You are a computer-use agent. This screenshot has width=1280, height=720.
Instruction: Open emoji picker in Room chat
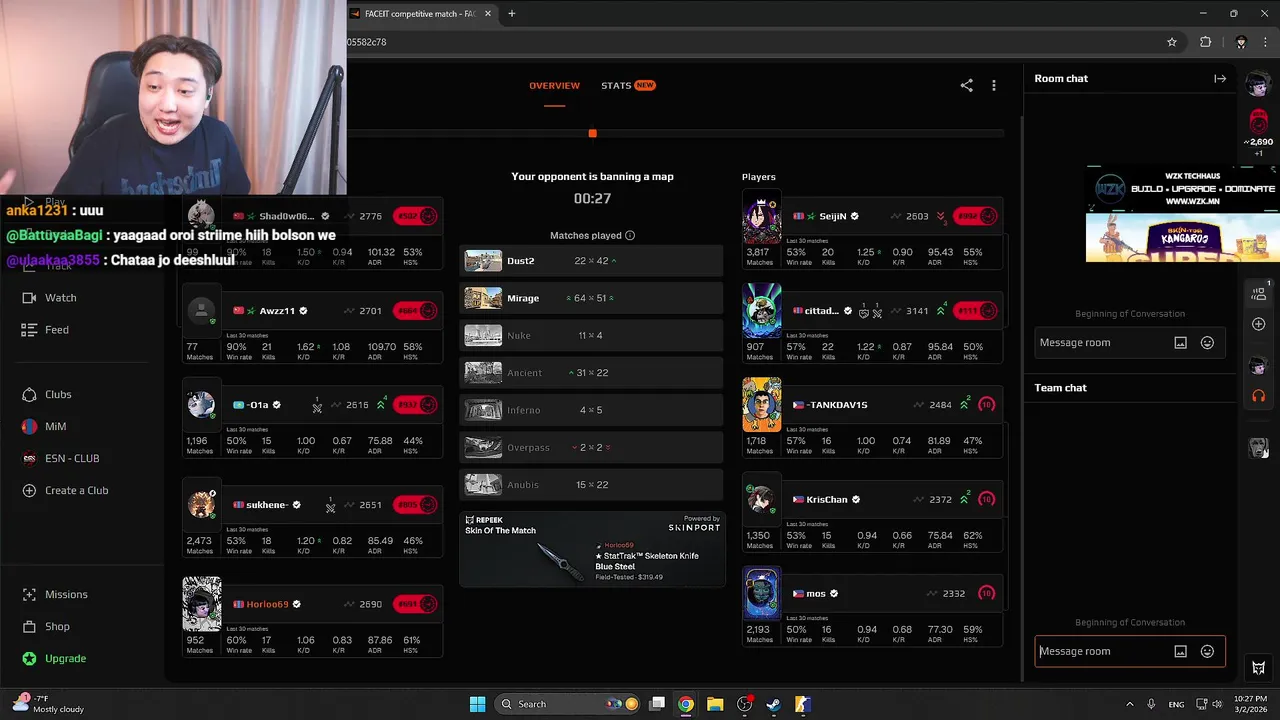pos(1207,343)
